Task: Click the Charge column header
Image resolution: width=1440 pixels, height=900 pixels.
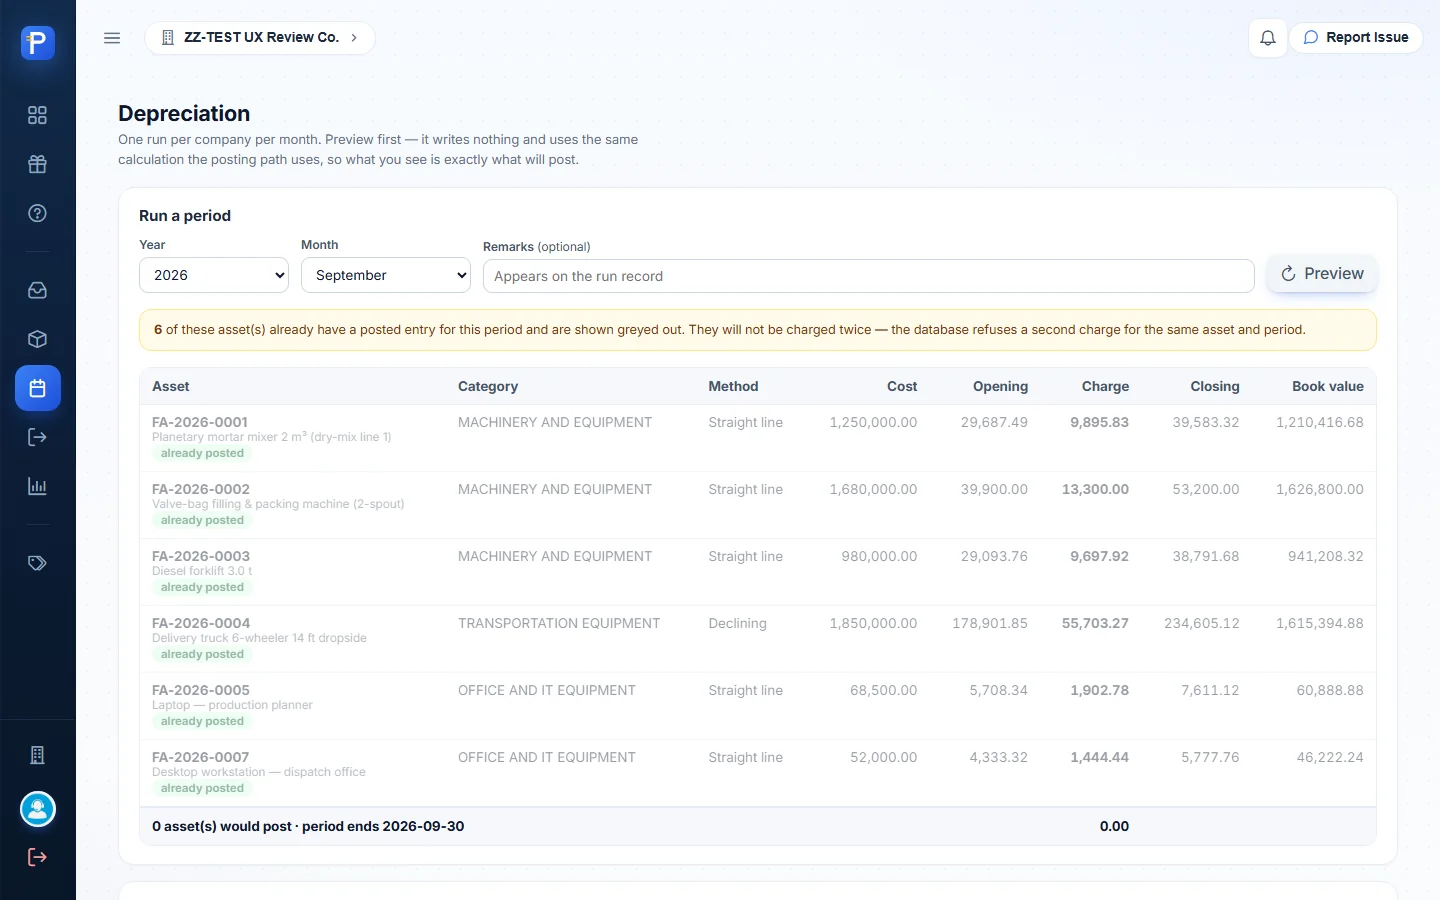Action: point(1105,386)
